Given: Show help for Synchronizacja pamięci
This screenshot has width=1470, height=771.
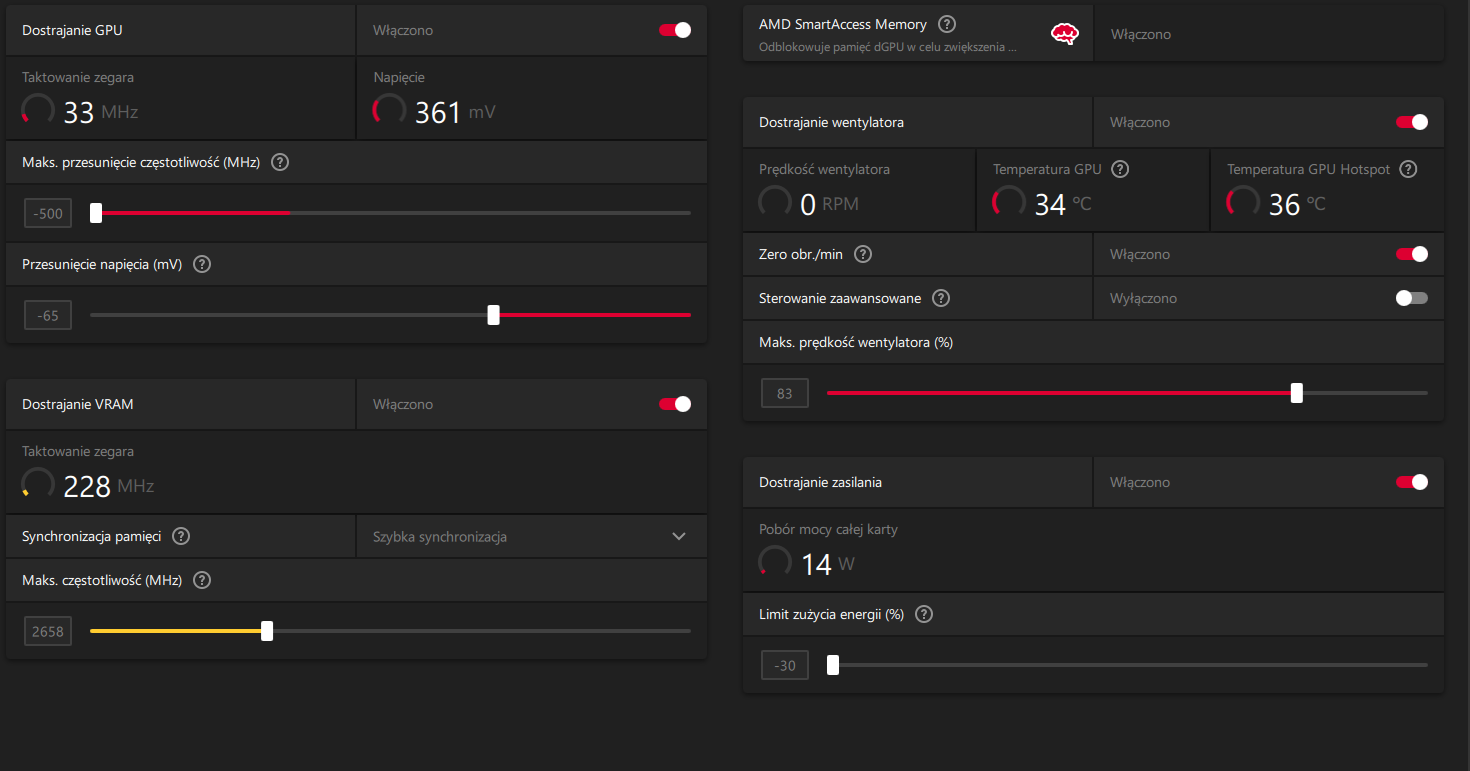Looking at the screenshot, I should (x=181, y=536).
